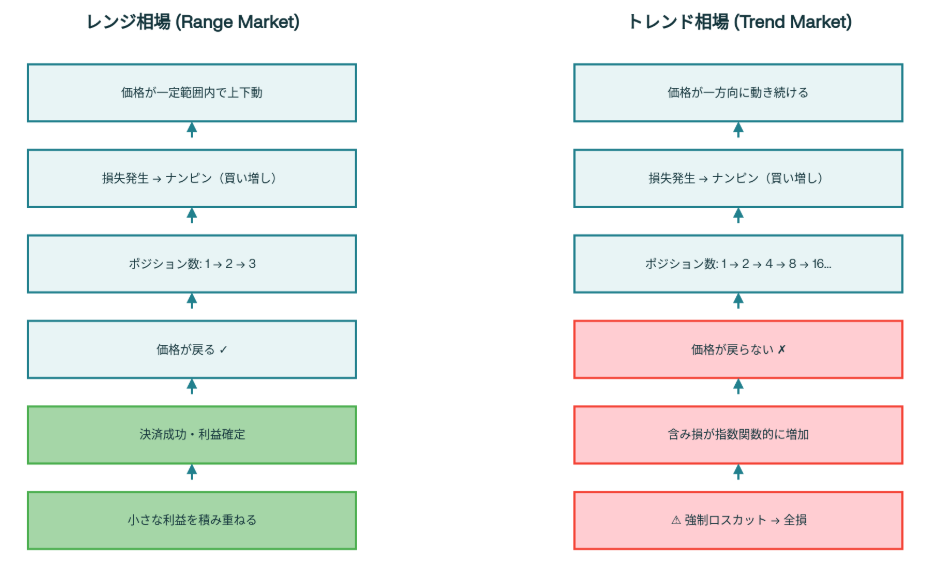The height and width of the screenshot is (562, 938).
Task: Select the green 小さな利益を積み重ねる box
Action: pyautogui.click(x=192, y=520)
